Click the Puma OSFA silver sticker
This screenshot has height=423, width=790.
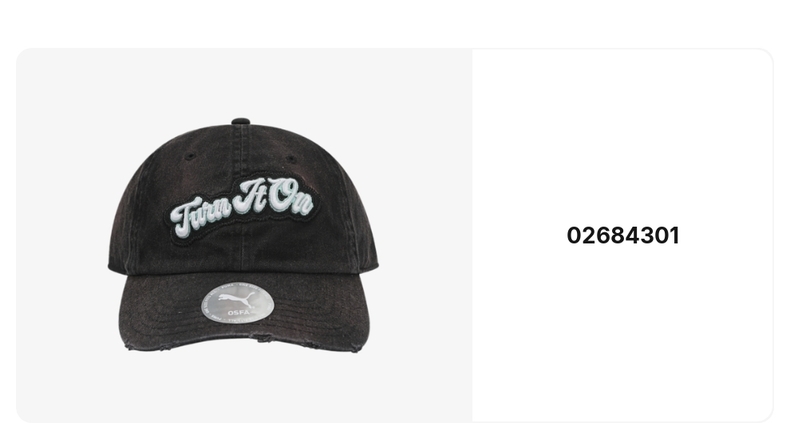(237, 302)
